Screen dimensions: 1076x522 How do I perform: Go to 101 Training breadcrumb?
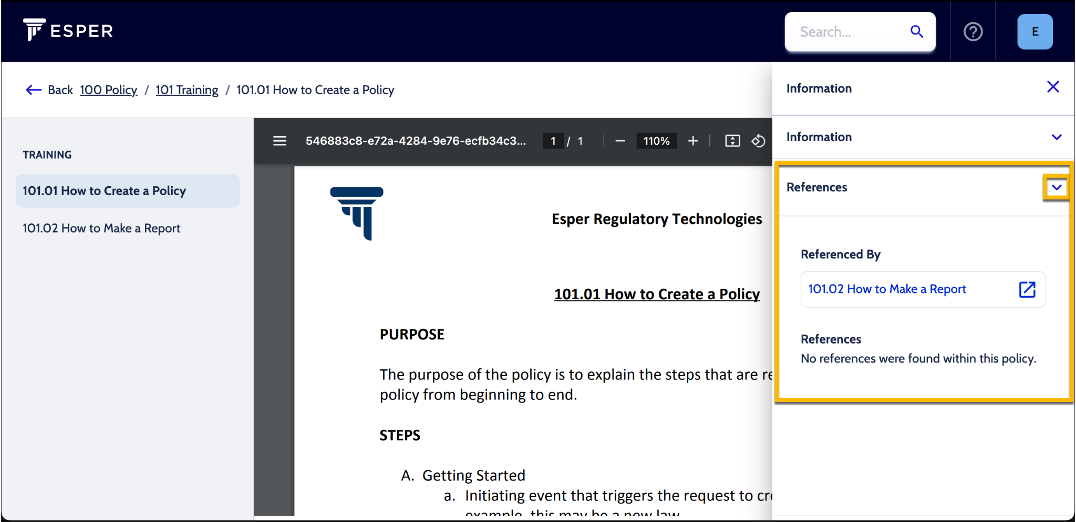point(187,90)
